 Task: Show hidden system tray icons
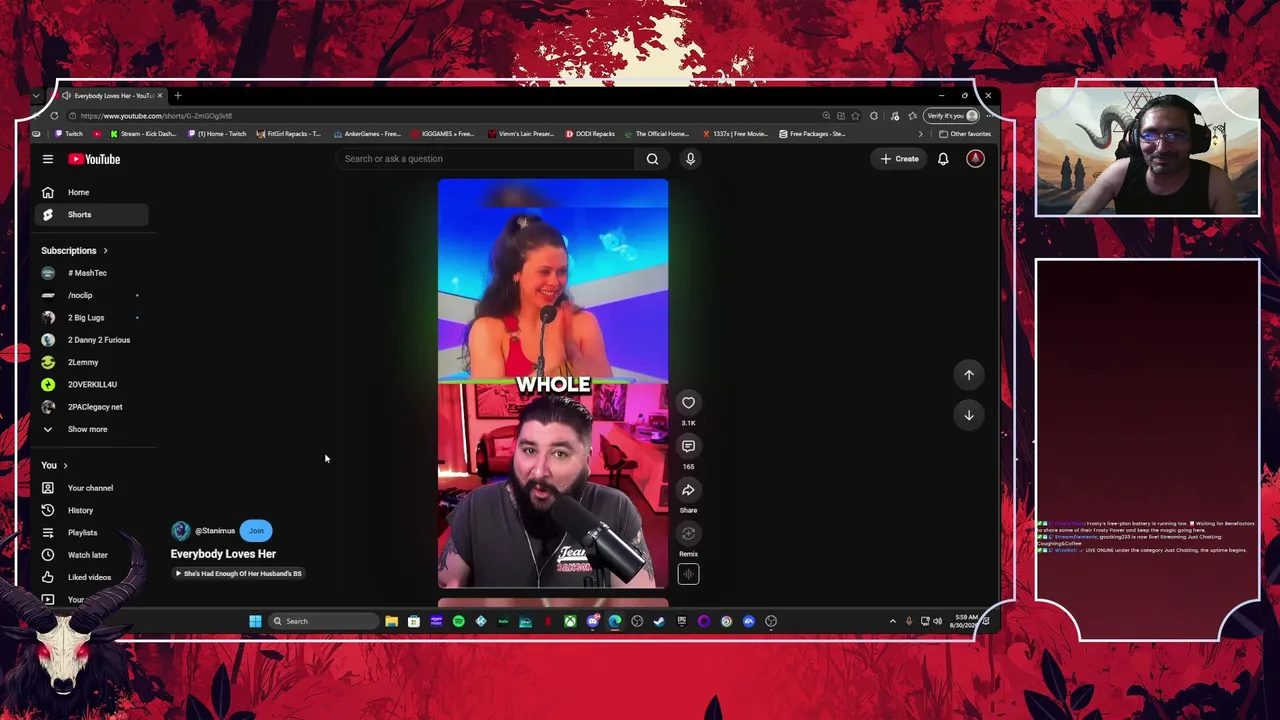click(x=892, y=621)
